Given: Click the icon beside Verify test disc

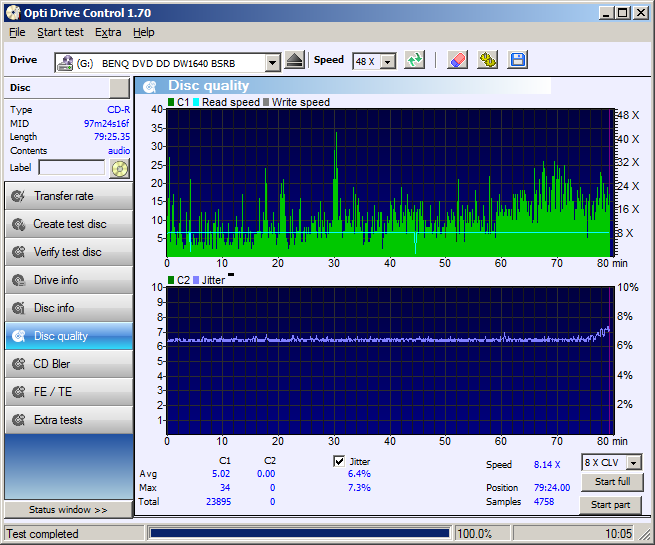Looking at the screenshot, I should coord(18,252).
